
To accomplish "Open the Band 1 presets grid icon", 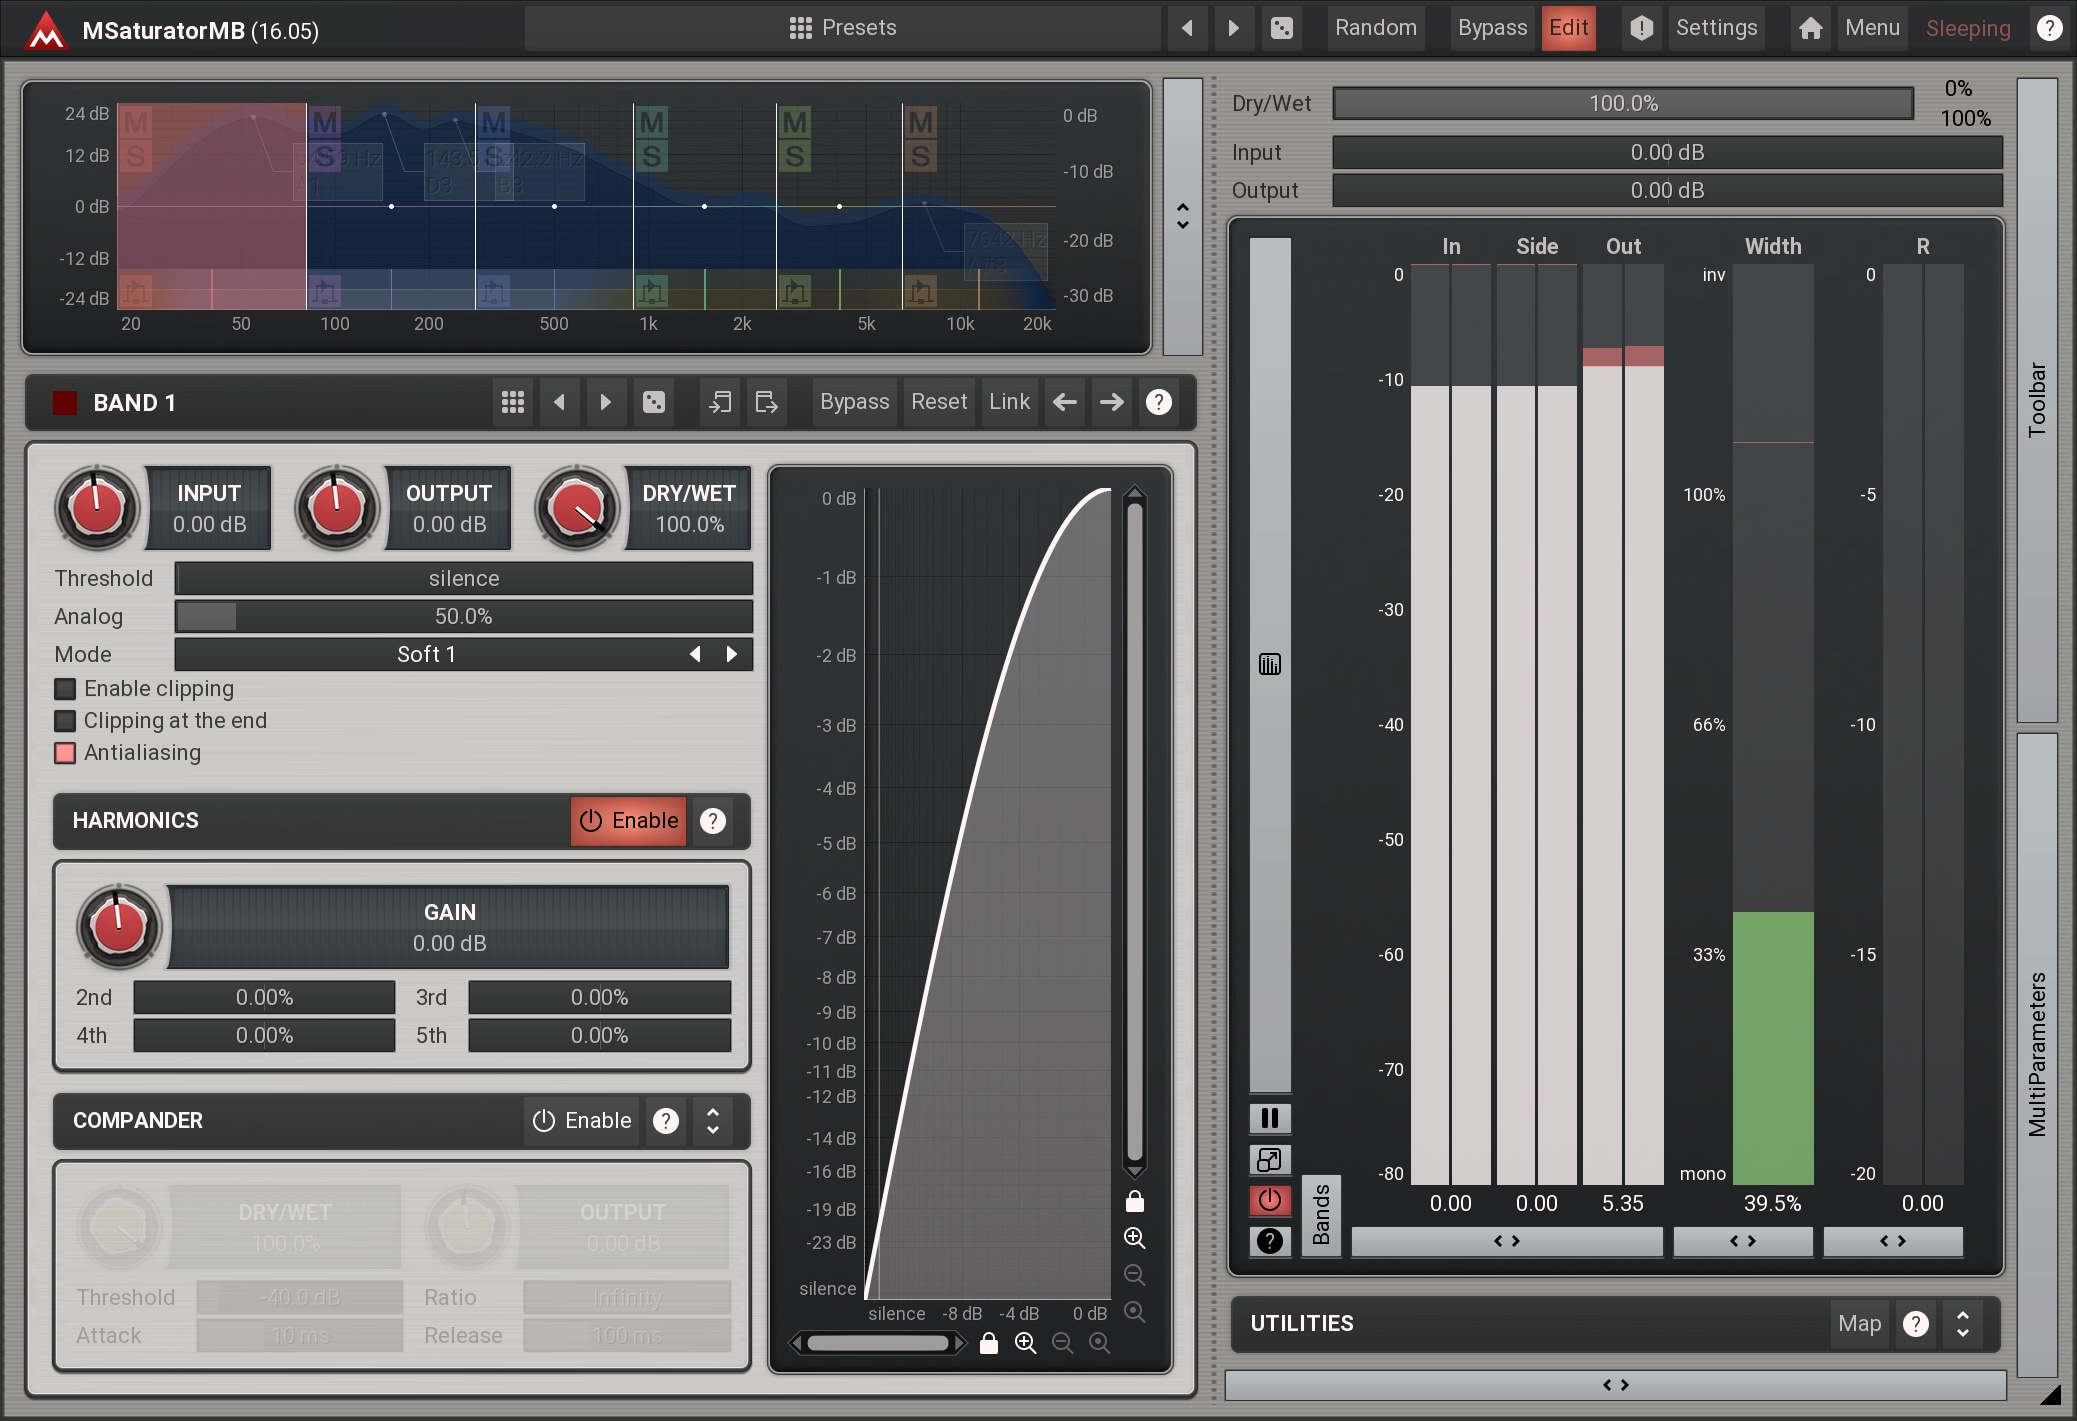I will coord(513,402).
